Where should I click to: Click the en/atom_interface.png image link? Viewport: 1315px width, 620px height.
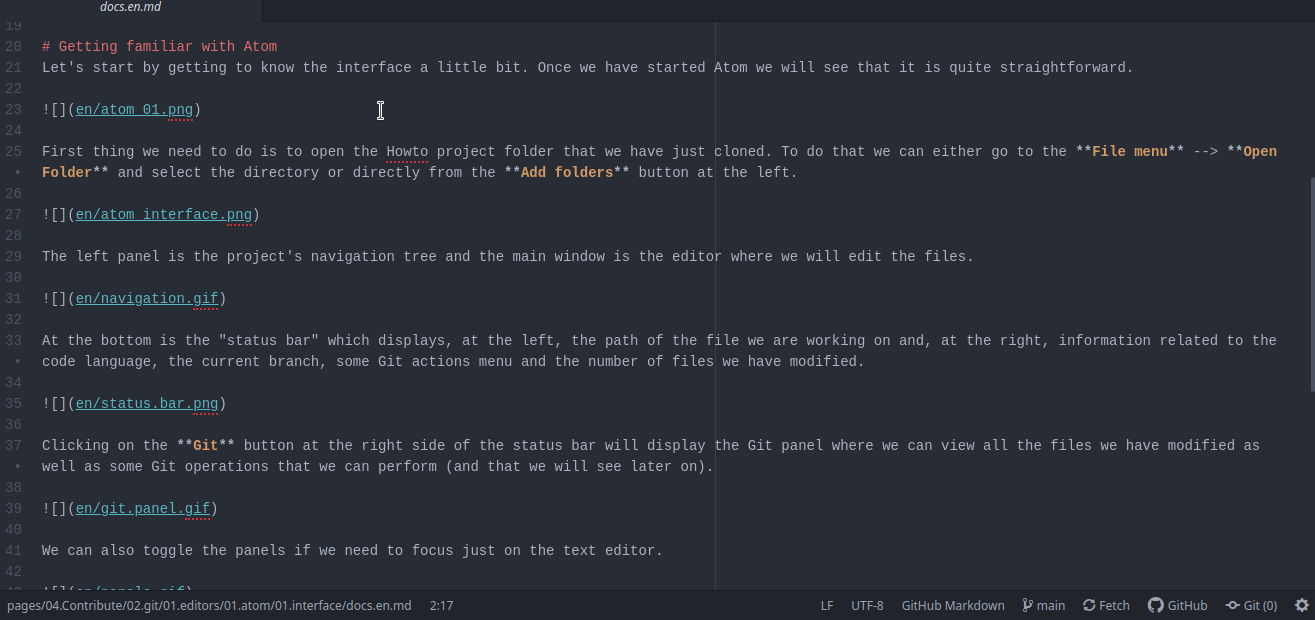pyautogui.click(x=163, y=214)
